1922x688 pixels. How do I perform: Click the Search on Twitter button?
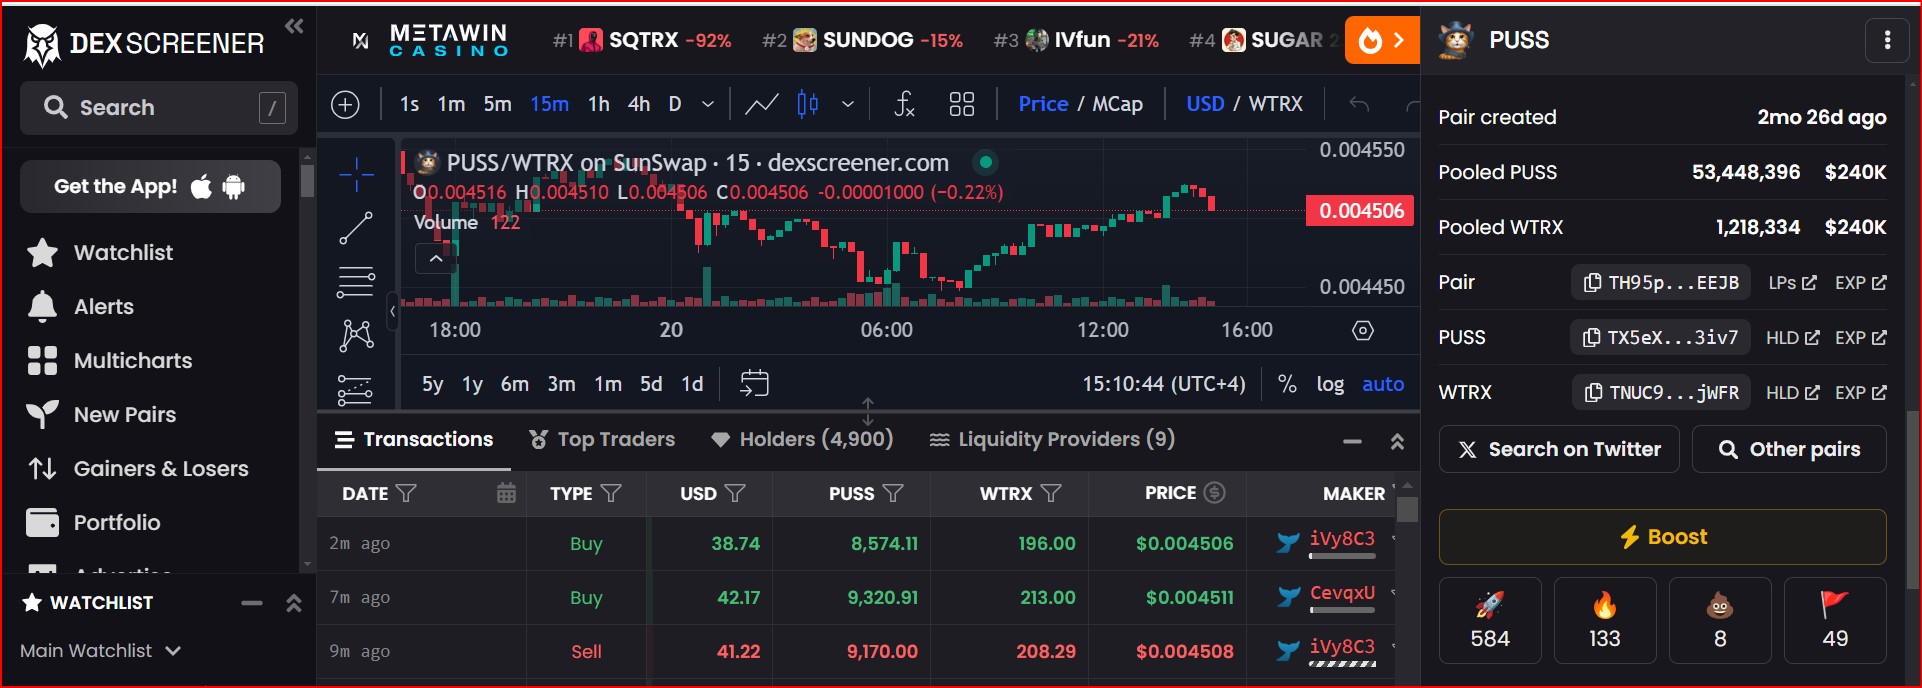pos(1560,449)
